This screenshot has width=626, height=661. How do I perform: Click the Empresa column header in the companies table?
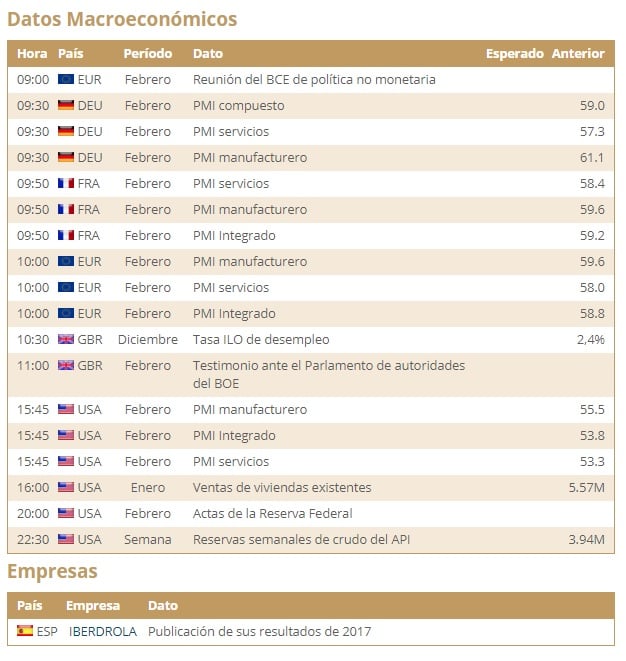coord(93,605)
